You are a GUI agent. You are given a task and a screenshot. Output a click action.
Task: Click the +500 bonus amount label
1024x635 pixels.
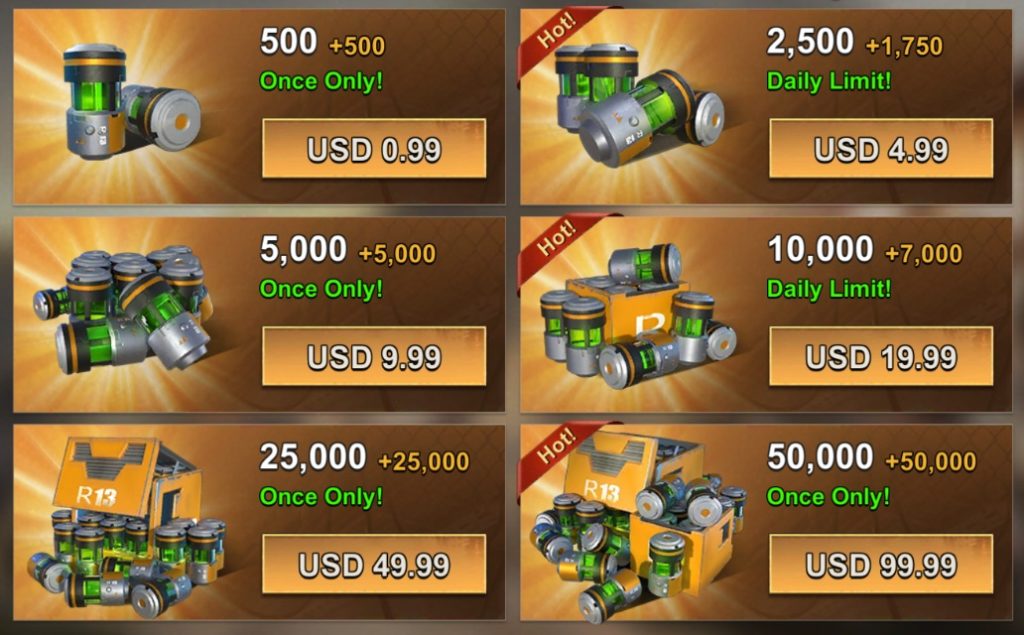[x=357, y=46]
